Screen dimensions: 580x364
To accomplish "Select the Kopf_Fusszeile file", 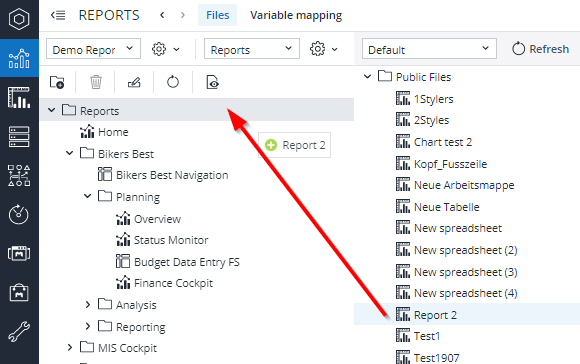I will coord(450,164).
